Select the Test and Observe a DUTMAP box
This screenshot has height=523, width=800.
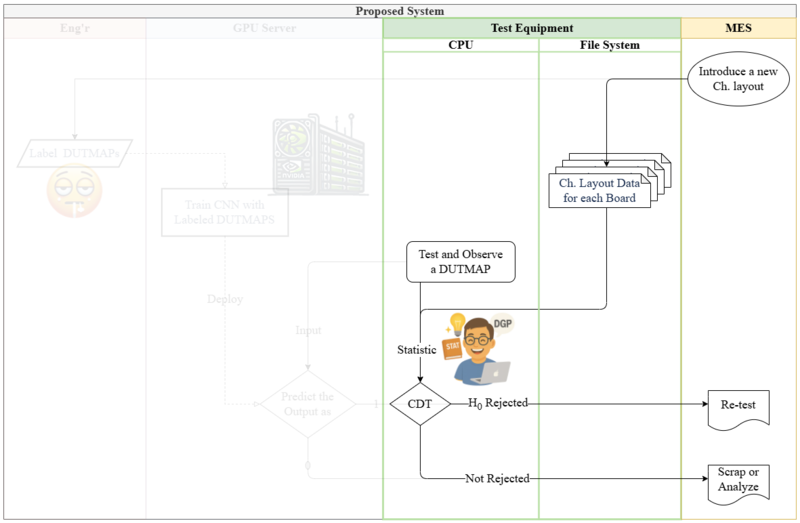tap(464, 261)
